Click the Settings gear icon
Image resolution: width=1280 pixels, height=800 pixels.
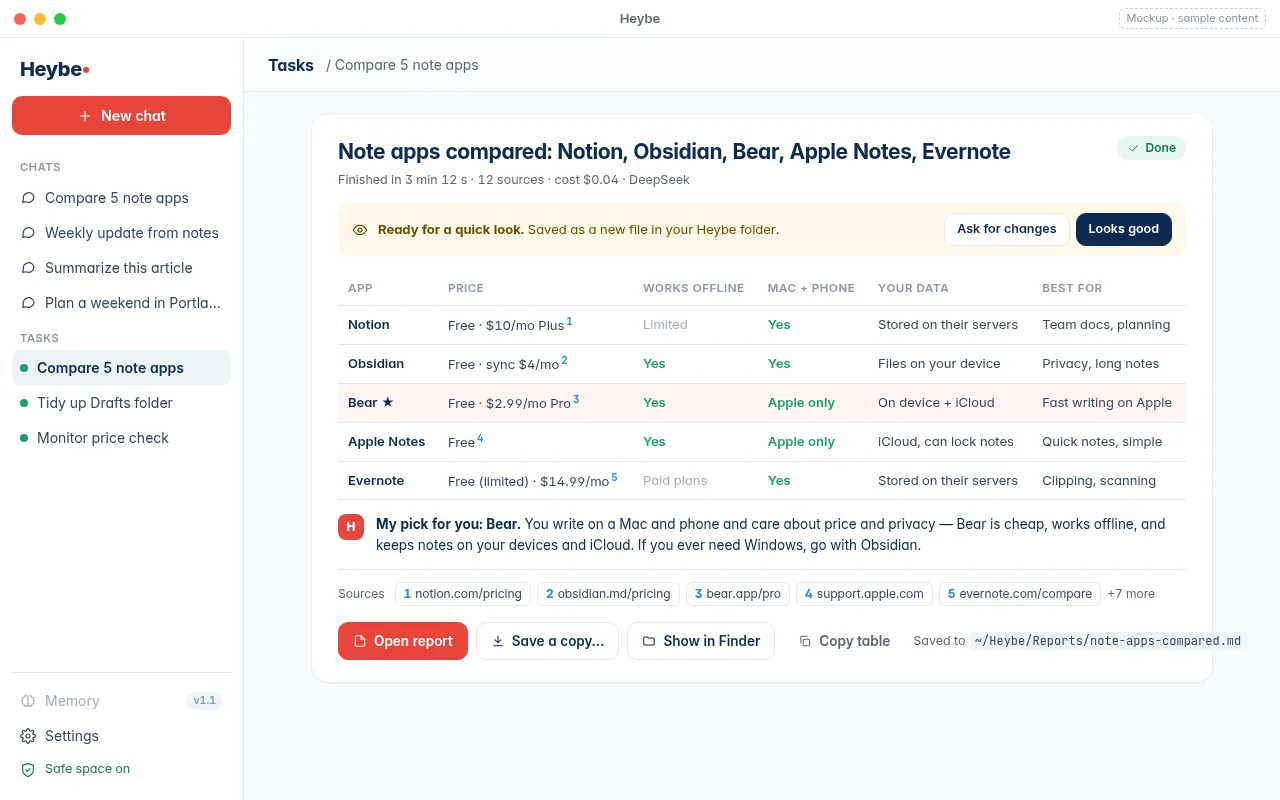(x=28, y=736)
